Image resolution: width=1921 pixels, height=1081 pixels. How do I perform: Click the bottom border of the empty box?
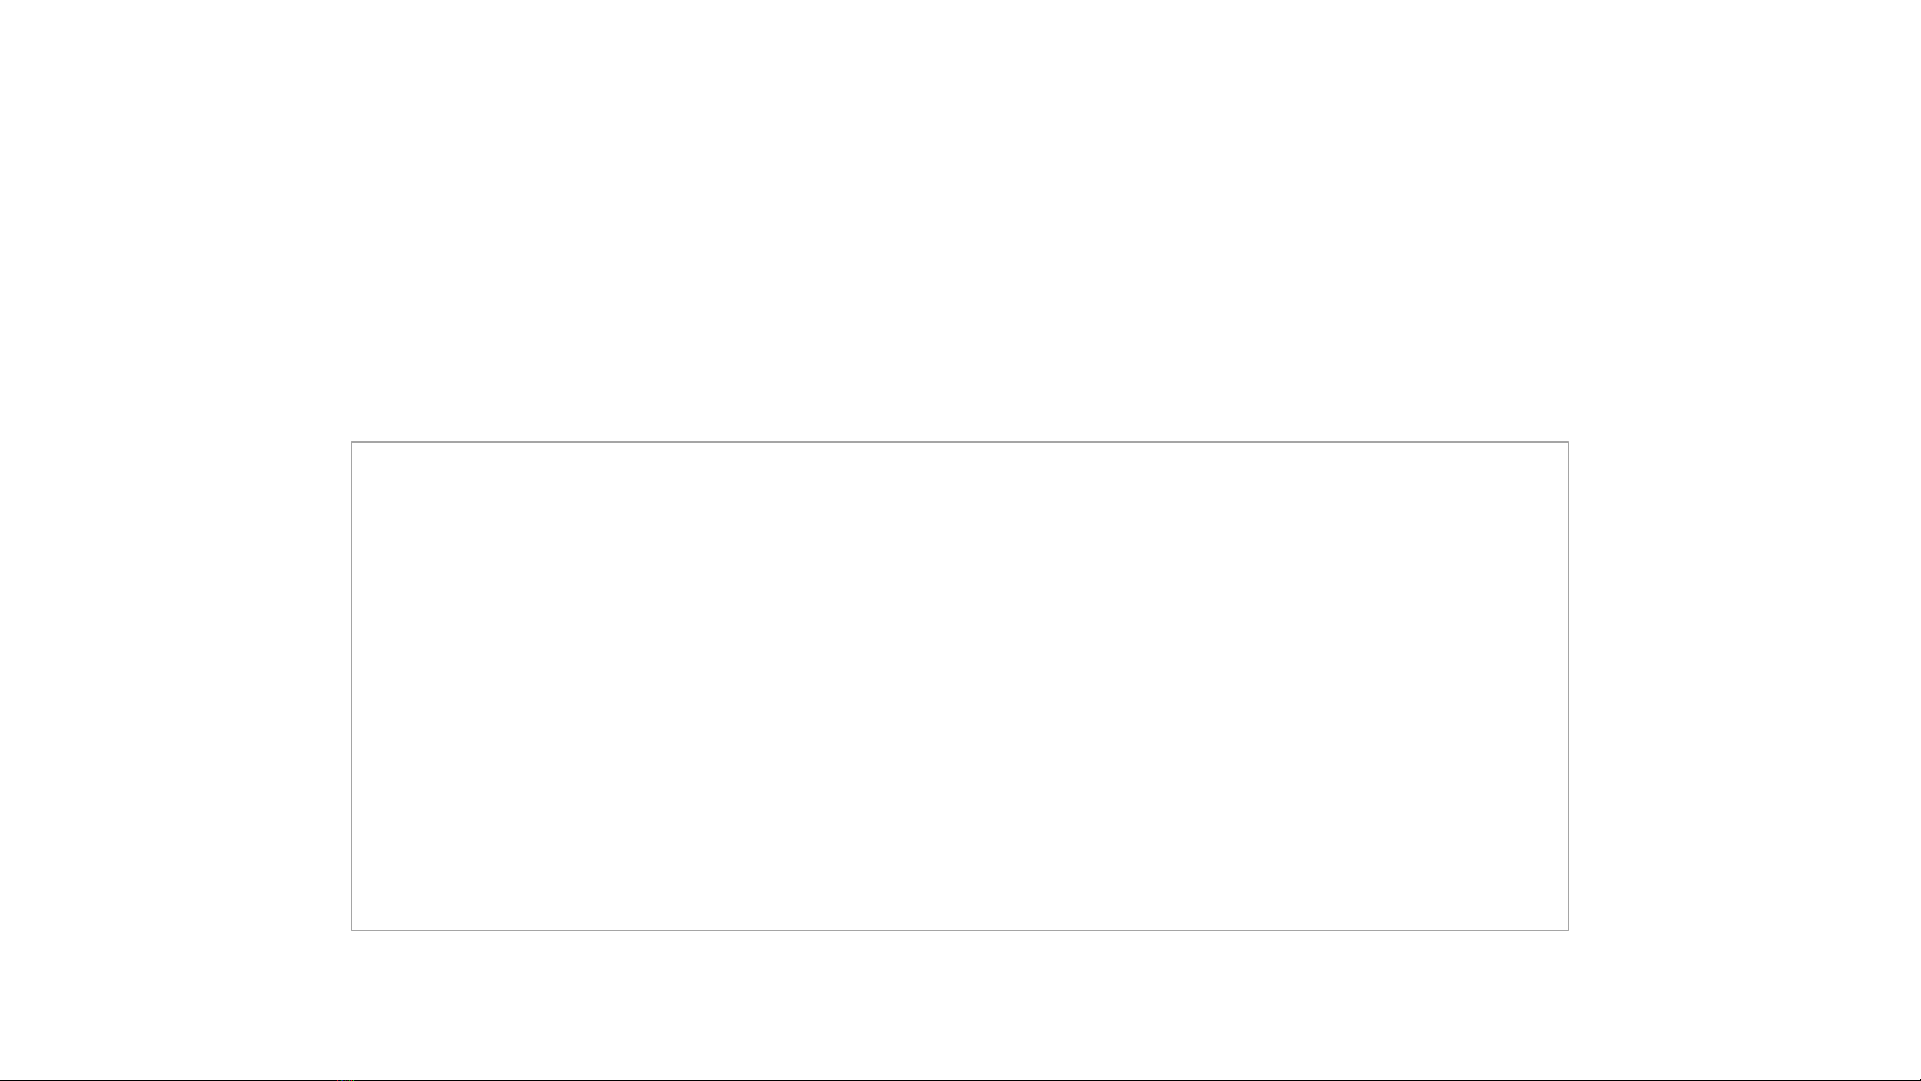click(x=960, y=930)
